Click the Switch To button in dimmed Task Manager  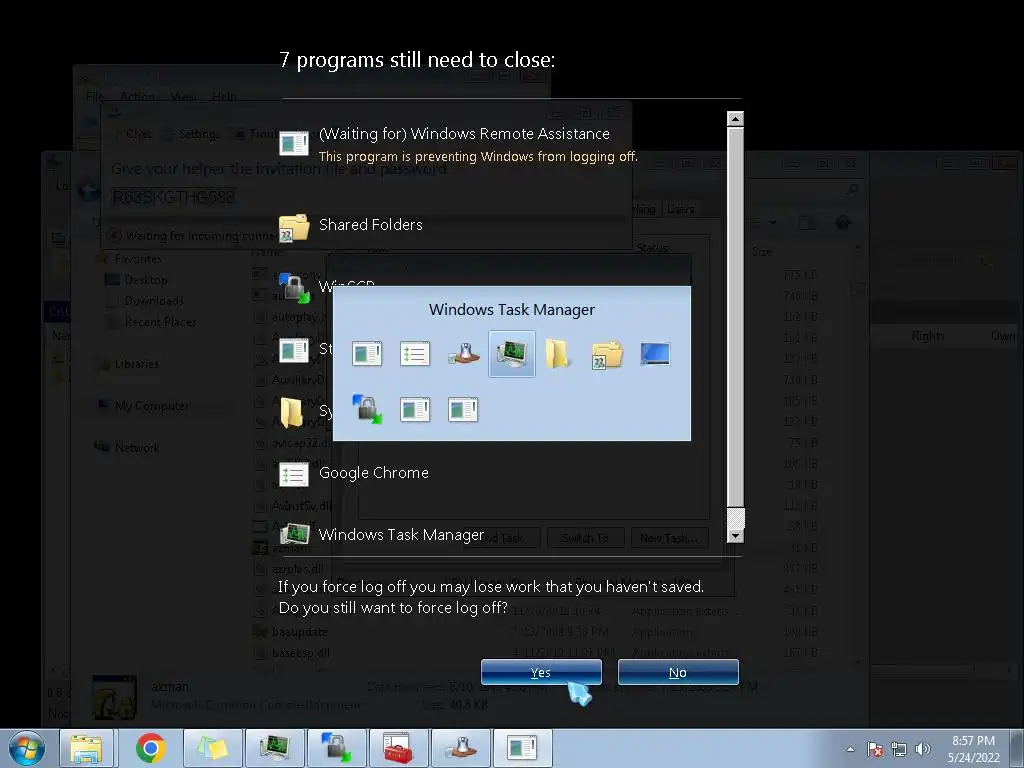585,537
